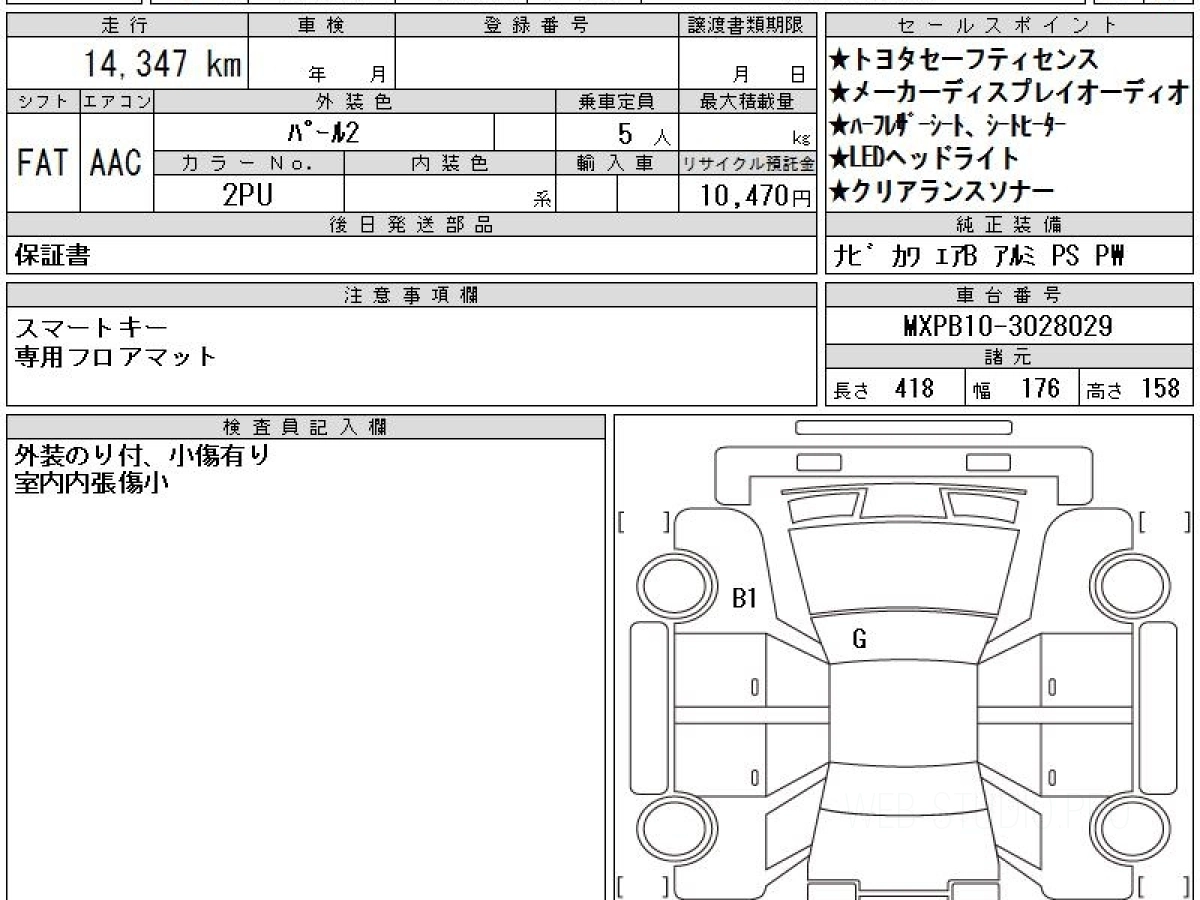Click the シフト header cell
Screen dimensions: 1200x900
coord(42,102)
